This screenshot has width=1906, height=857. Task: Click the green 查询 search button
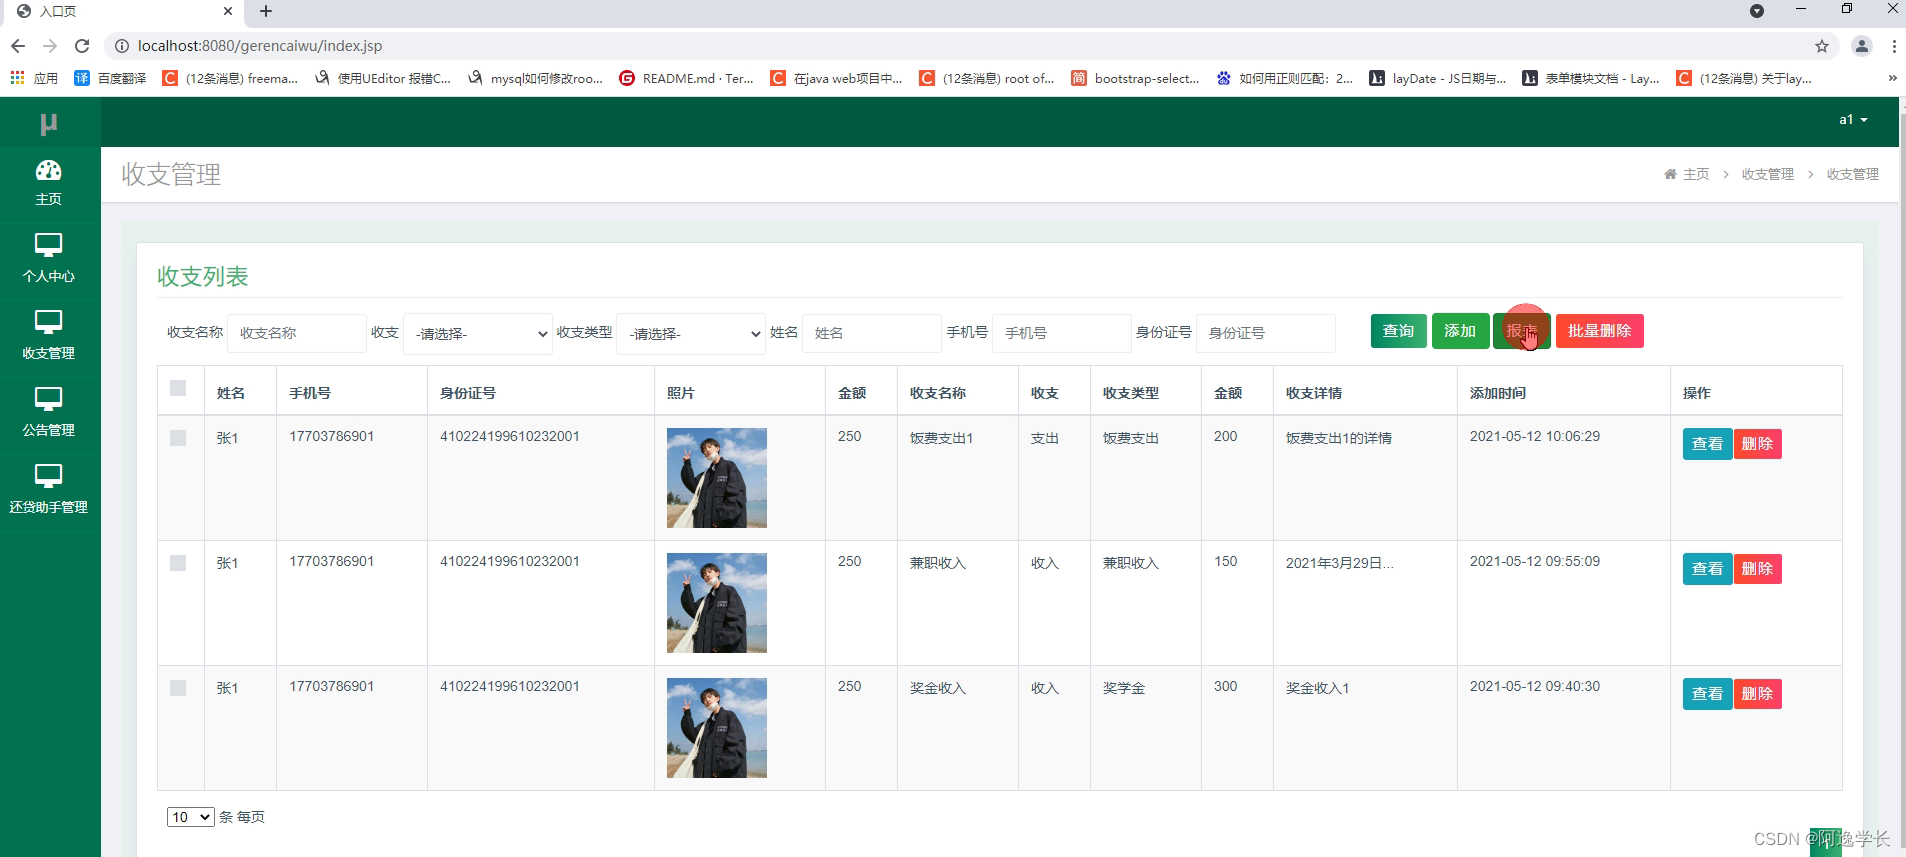[1398, 331]
